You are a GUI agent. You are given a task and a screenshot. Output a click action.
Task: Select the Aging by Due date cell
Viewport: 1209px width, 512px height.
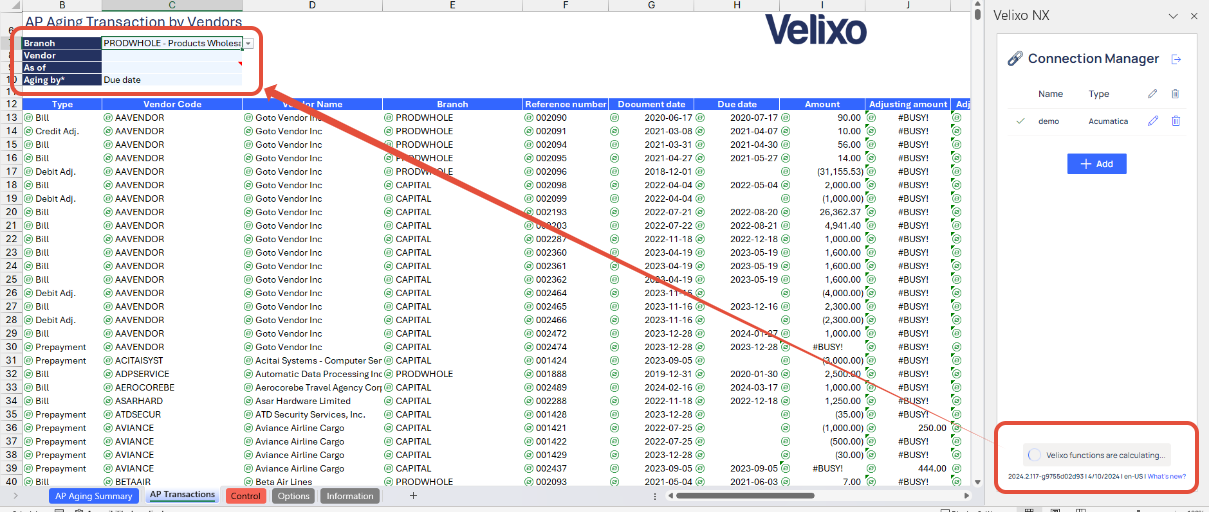pyautogui.click(x=172, y=79)
